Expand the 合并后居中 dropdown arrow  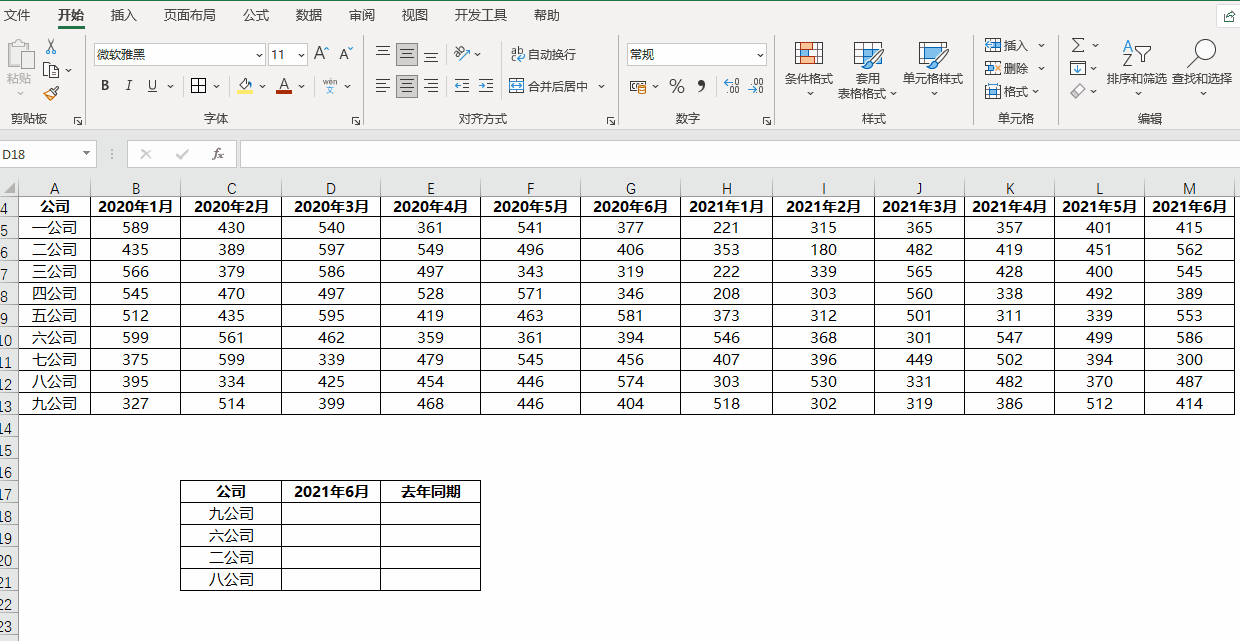pos(601,87)
